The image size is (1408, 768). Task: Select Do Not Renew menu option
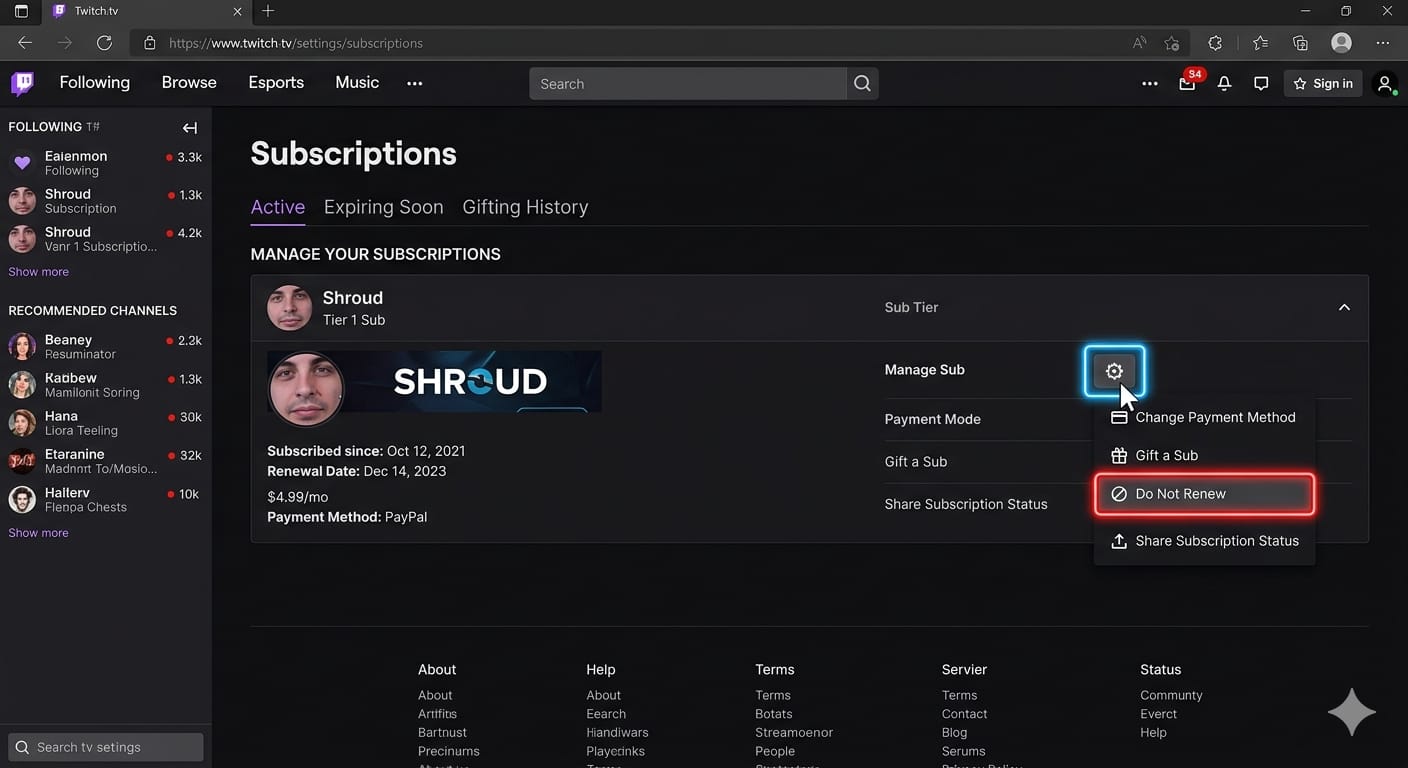(1204, 494)
